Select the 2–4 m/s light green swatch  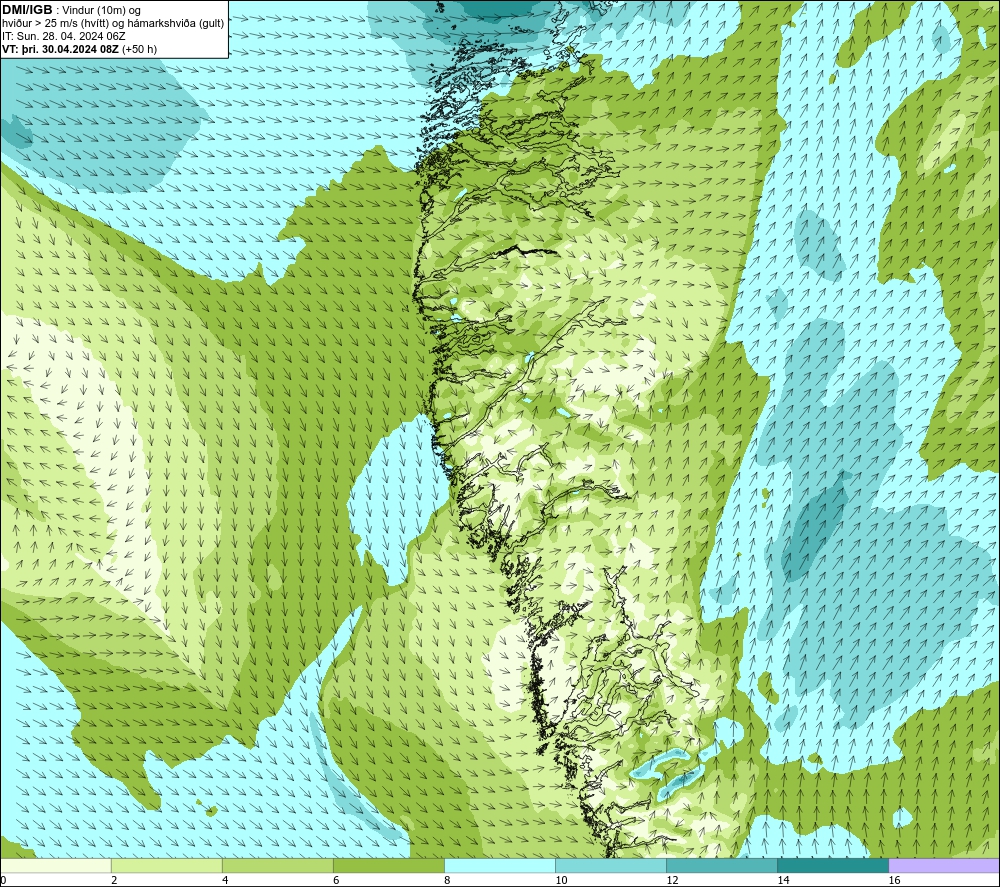pyautogui.click(x=166, y=866)
